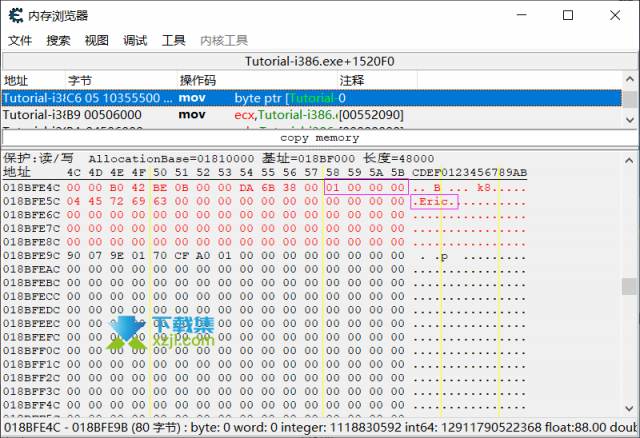Click the address 018BFEAC in hex view
The width and height of the screenshot is (640, 438).
tap(31, 269)
